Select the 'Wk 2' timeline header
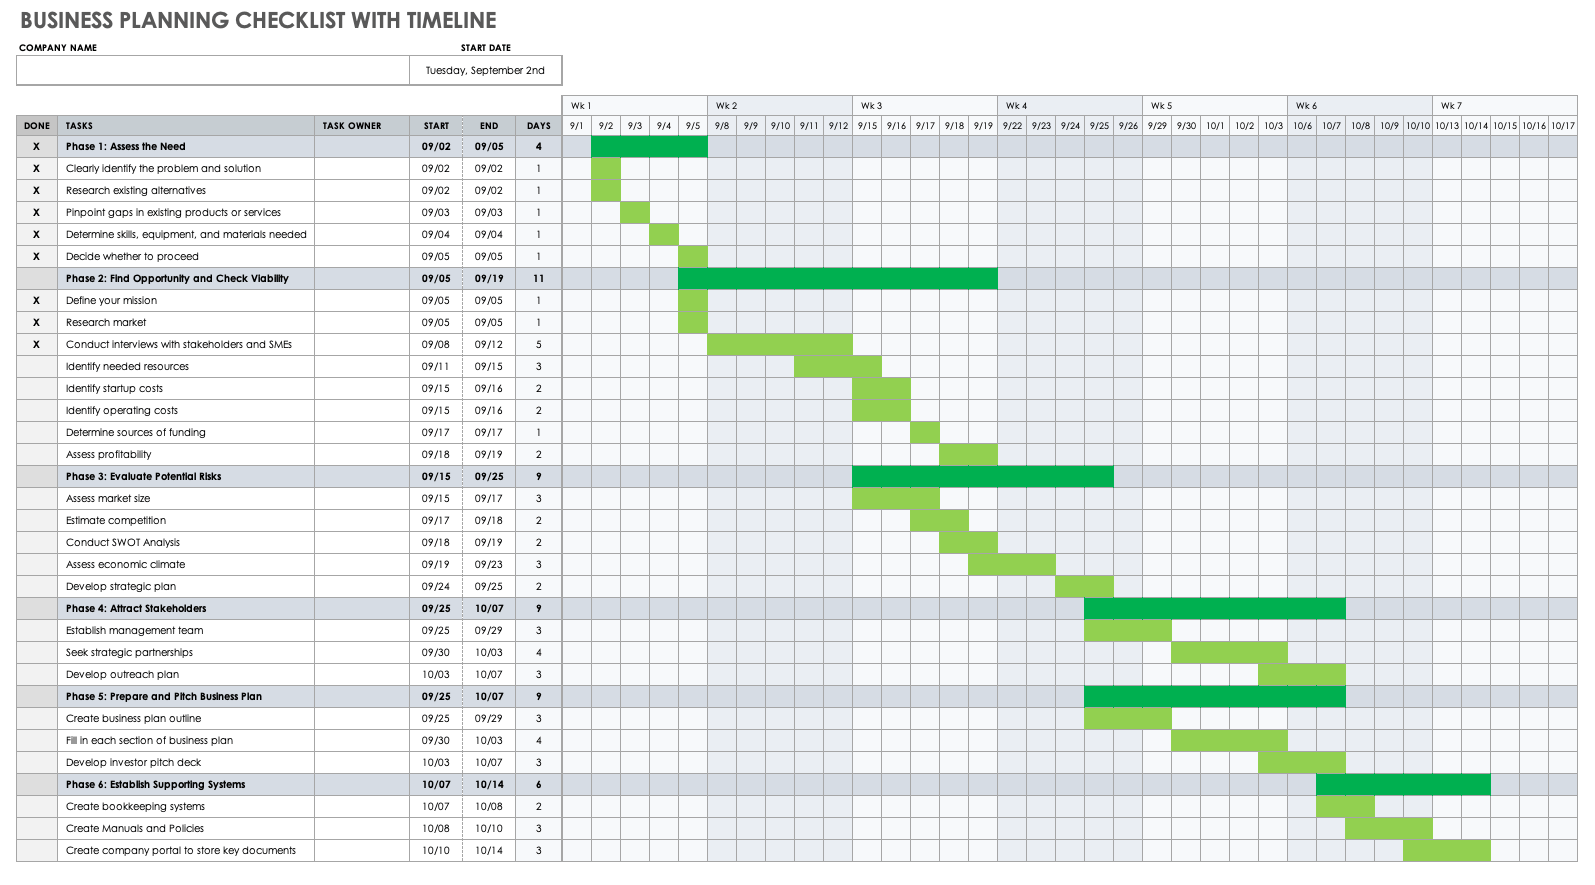Screen dimensions: 1595x885 pos(780,106)
